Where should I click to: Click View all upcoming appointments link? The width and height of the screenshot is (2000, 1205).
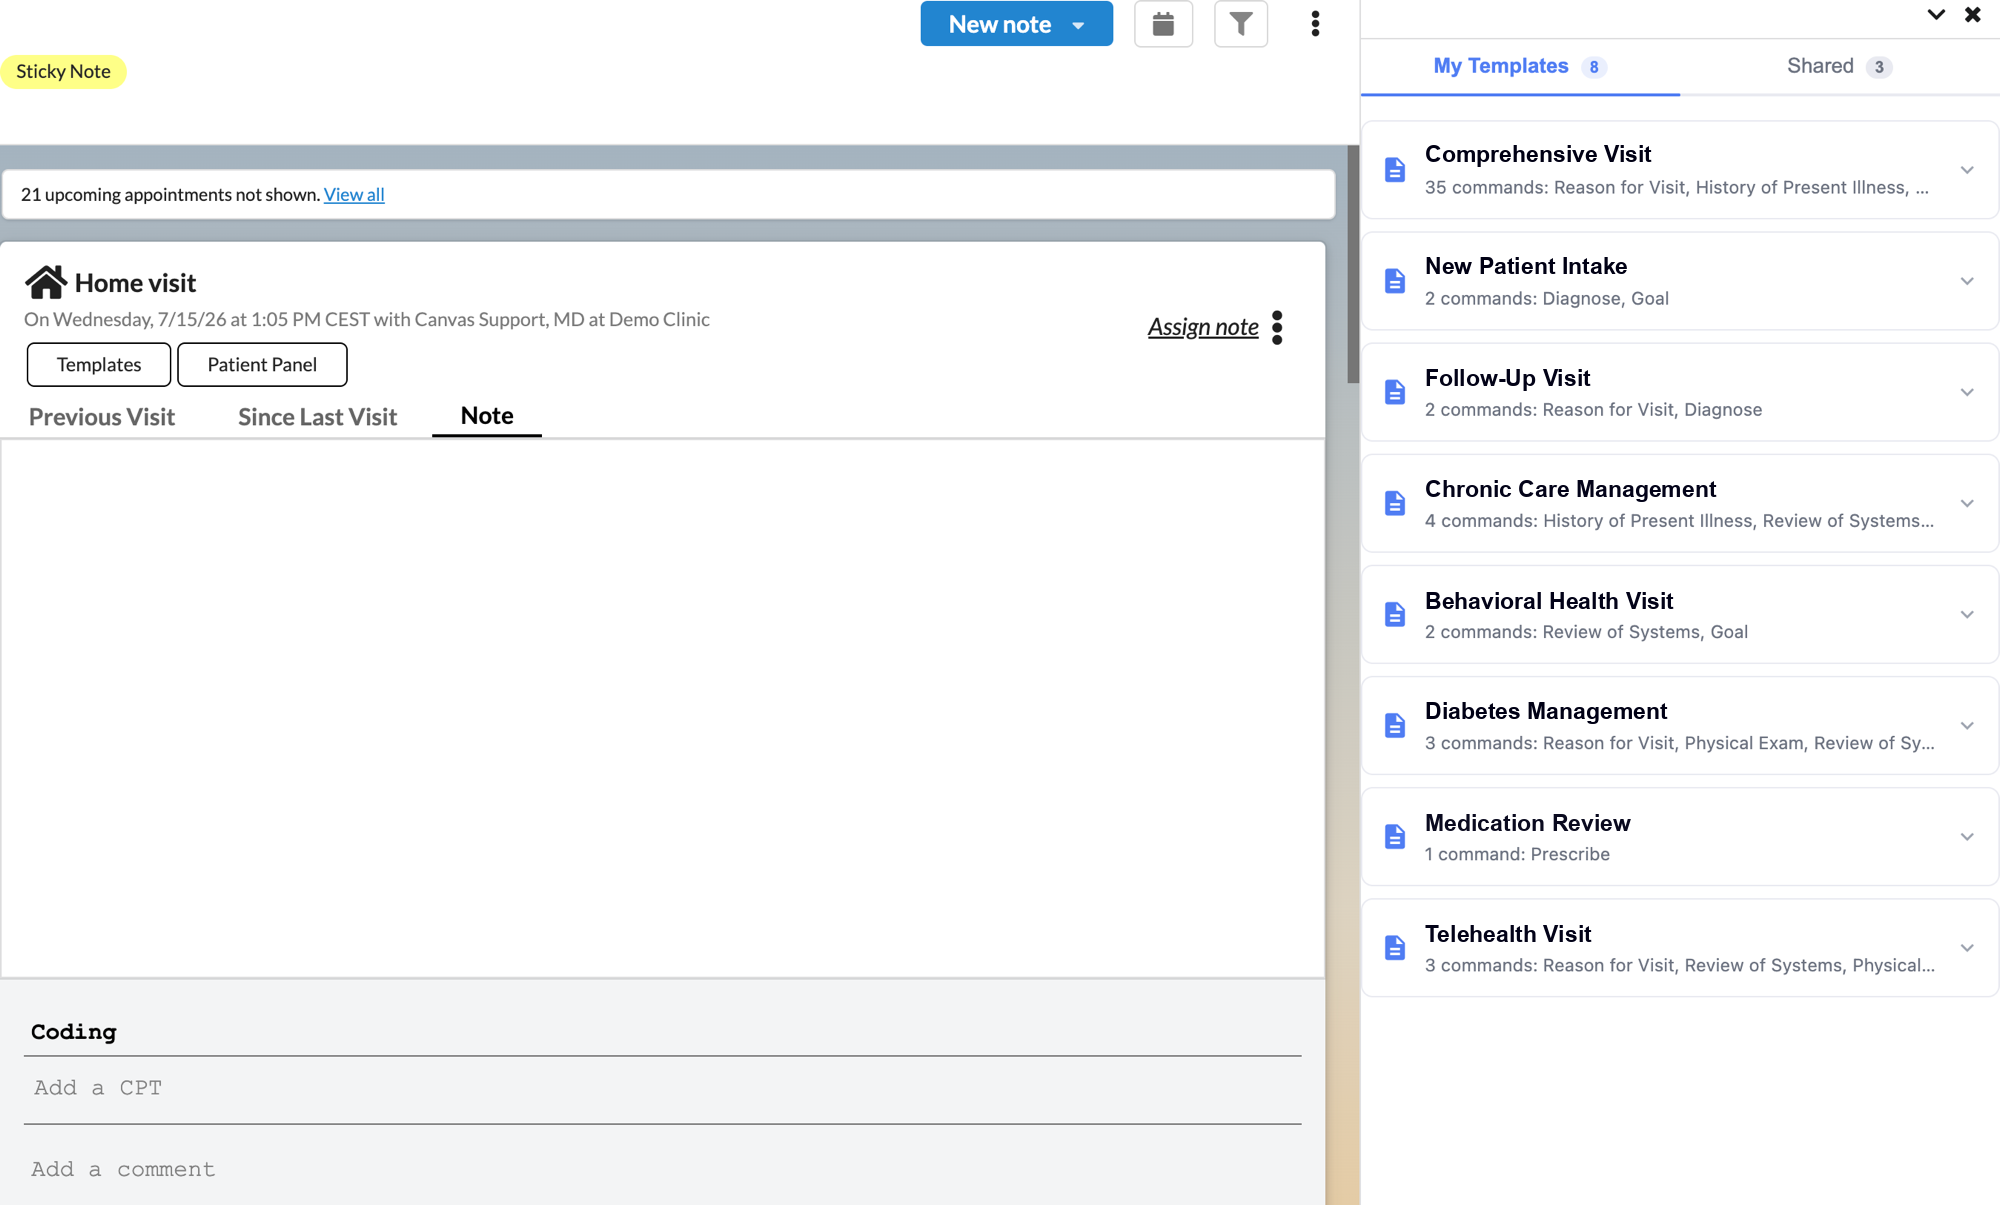(x=354, y=194)
